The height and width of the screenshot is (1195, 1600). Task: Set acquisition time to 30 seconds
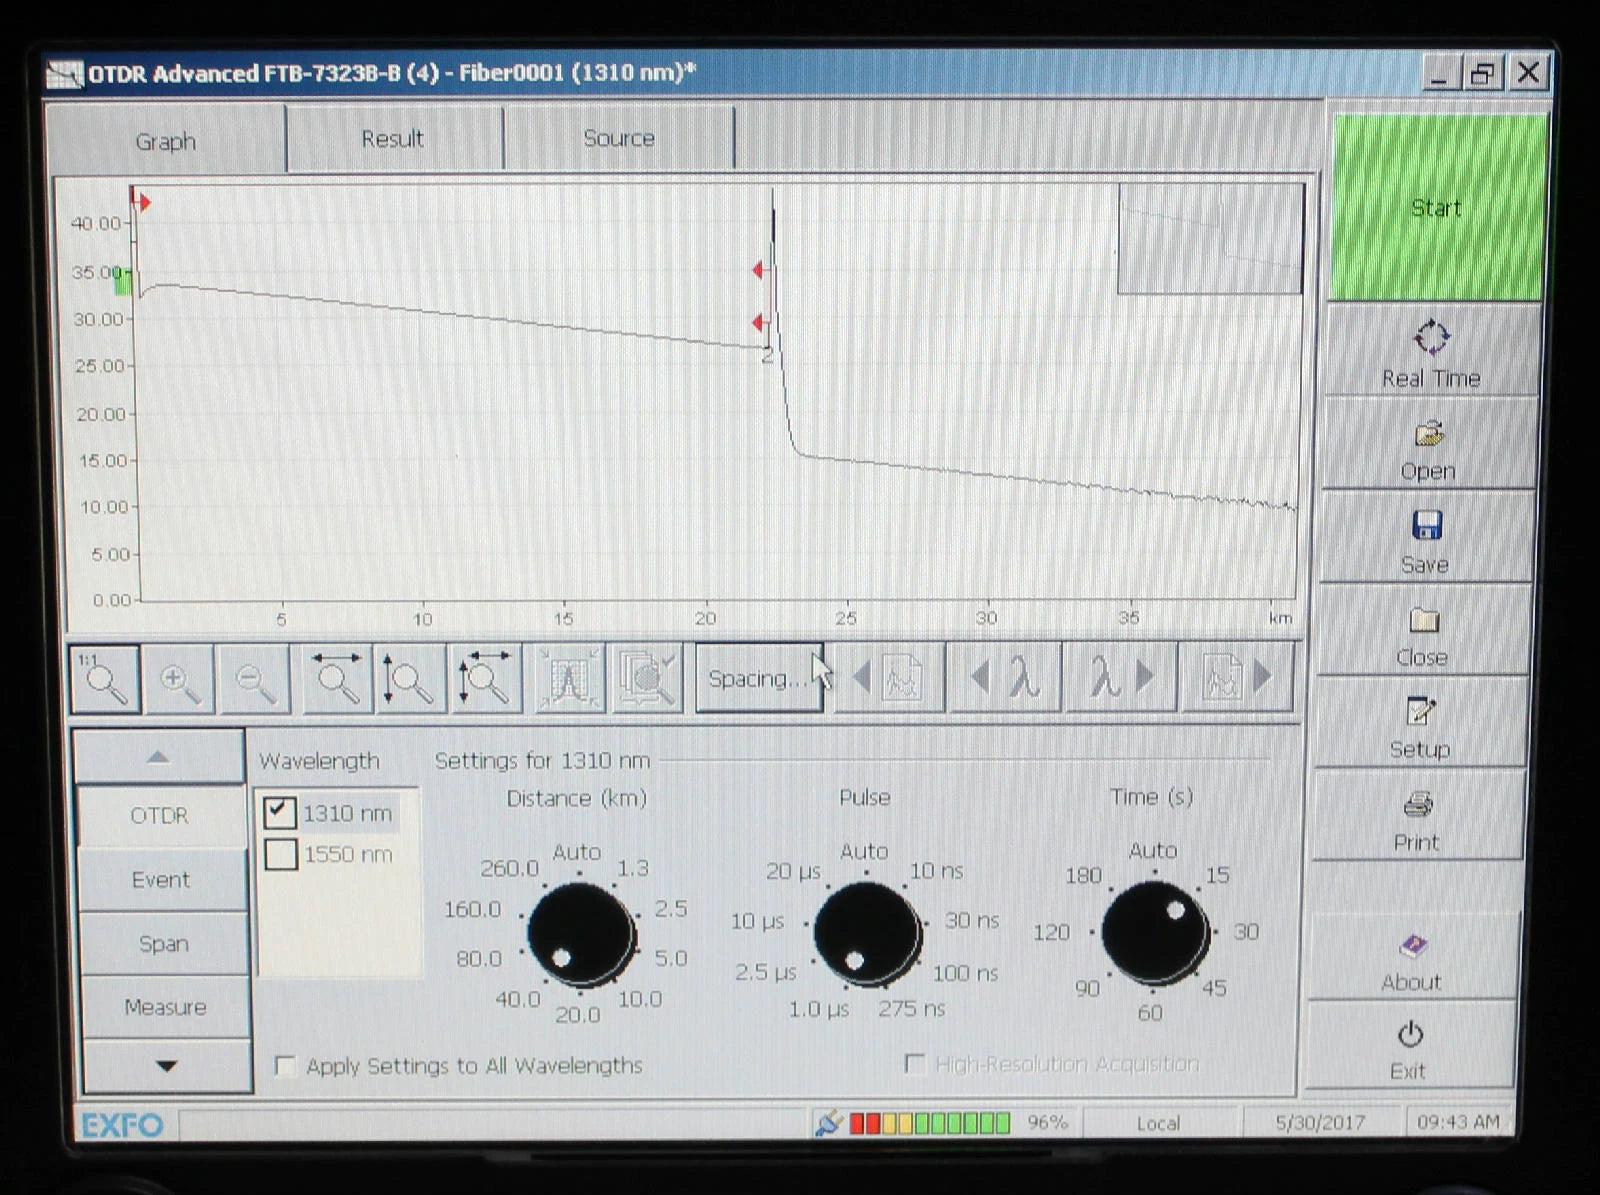pos(1246,932)
